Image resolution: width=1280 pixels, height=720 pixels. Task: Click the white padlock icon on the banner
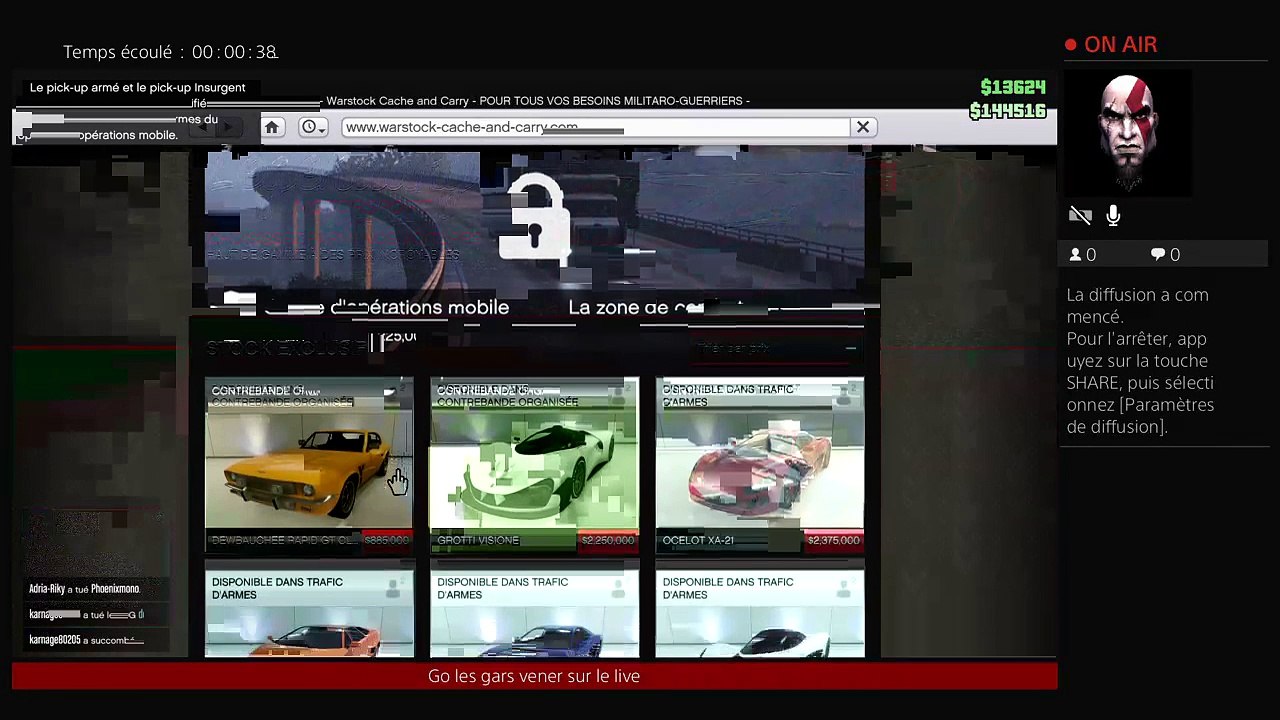[534, 220]
